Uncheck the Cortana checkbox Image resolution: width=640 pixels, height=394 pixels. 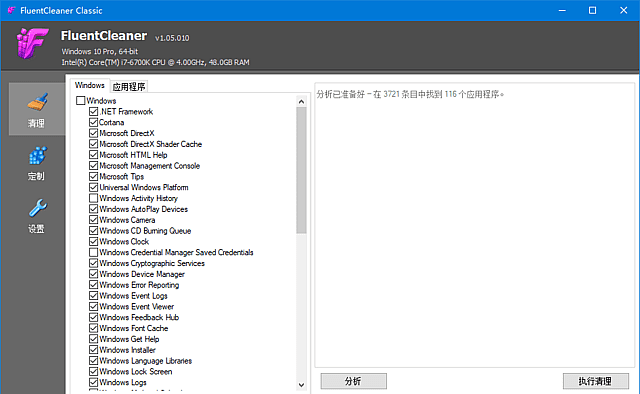93,122
